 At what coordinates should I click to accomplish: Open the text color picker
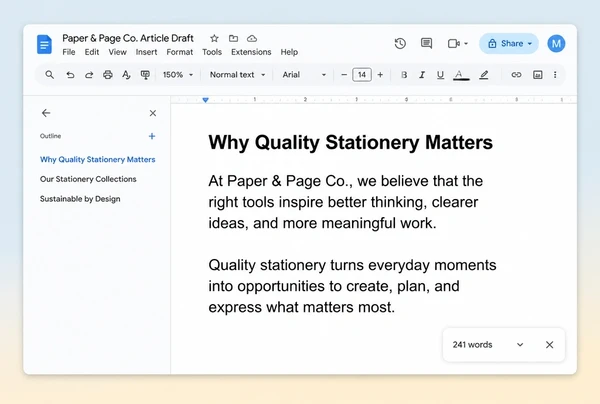click(461, 75)
